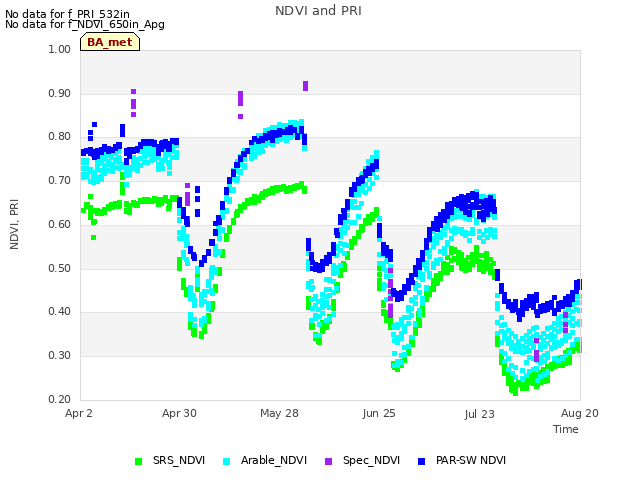Click the Aug 20 x-axis tick label
This screenshot has width=640, height=480.
580,413
